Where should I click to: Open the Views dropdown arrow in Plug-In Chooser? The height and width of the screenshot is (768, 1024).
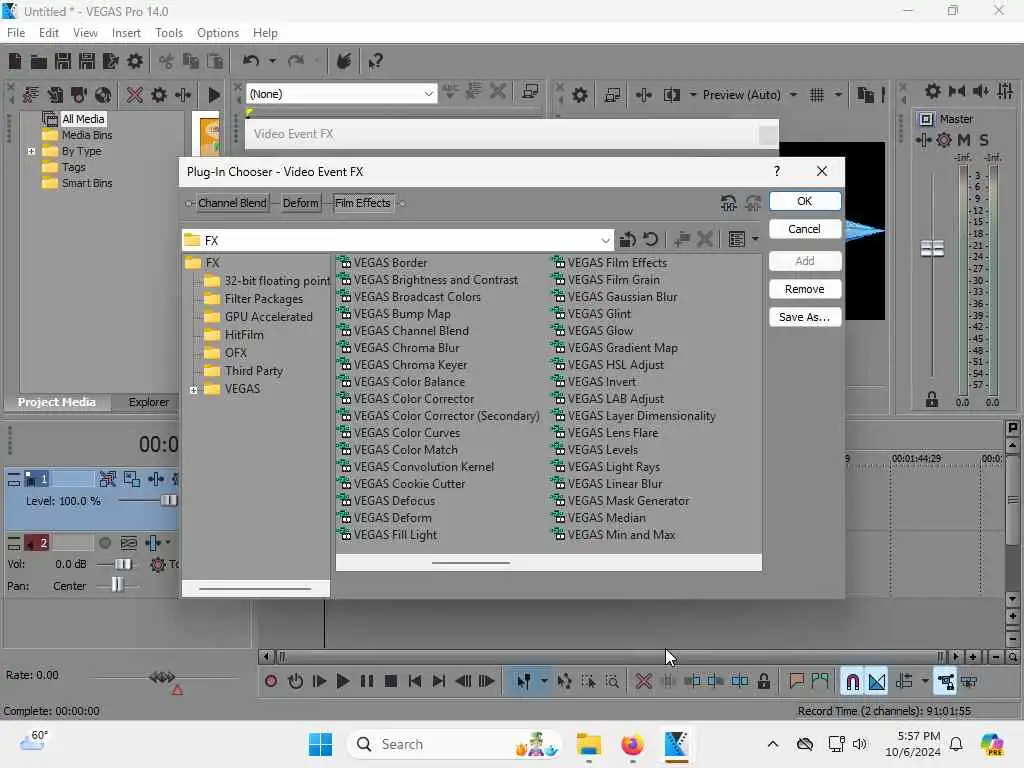coord(756,240)
